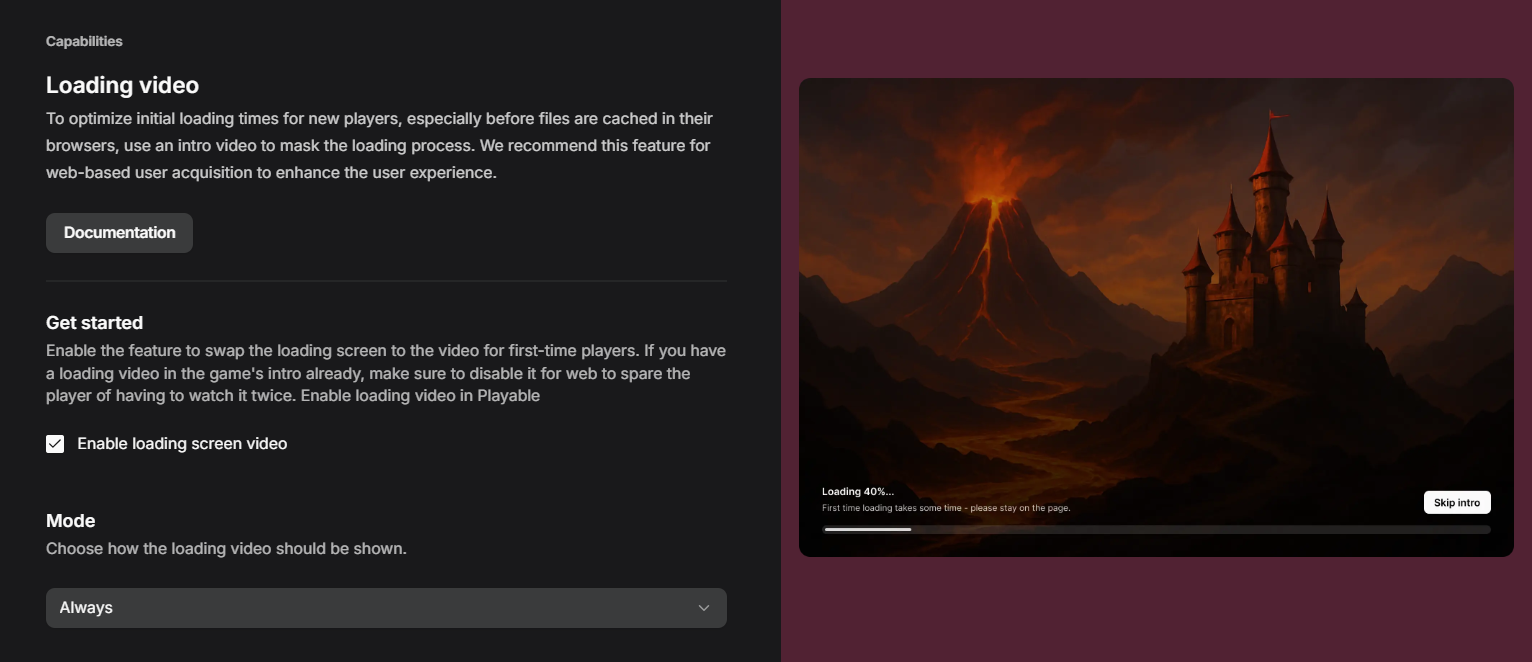Click the Choose how loading video shown text
This screenshot has width=1532, height=662.
click(x=226, y=549)
